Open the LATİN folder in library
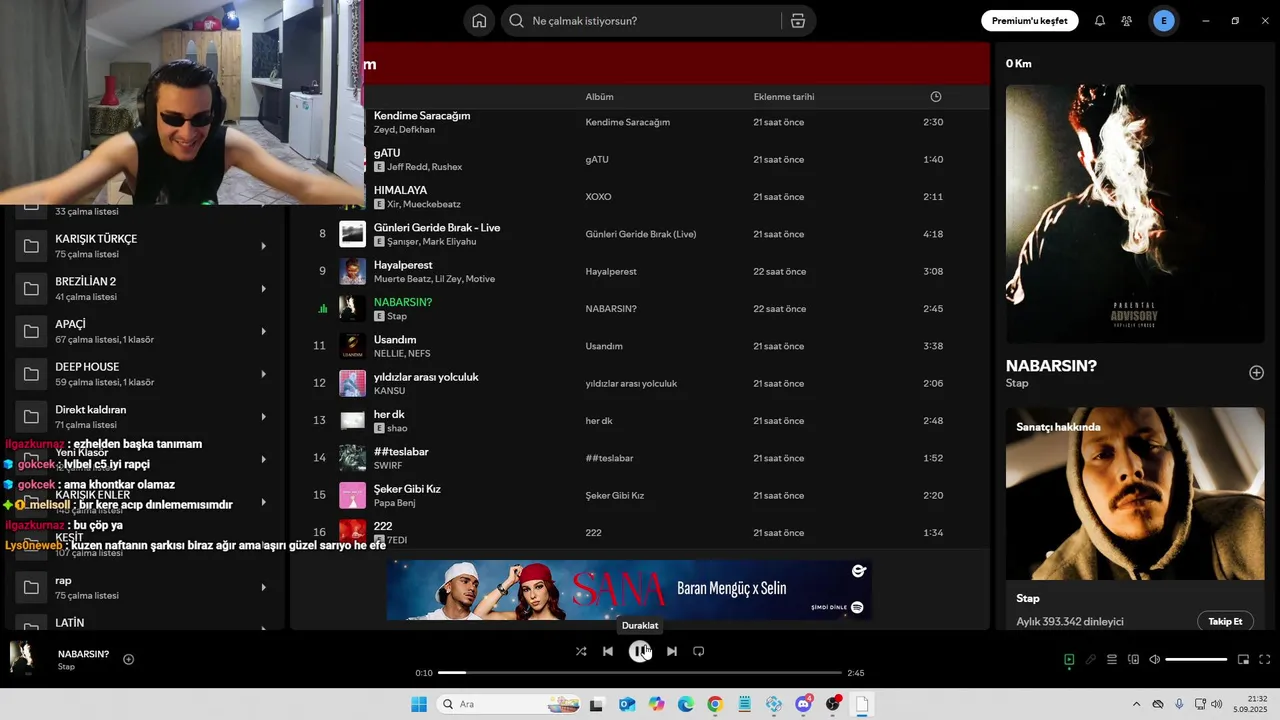 [x=143, y=622]
